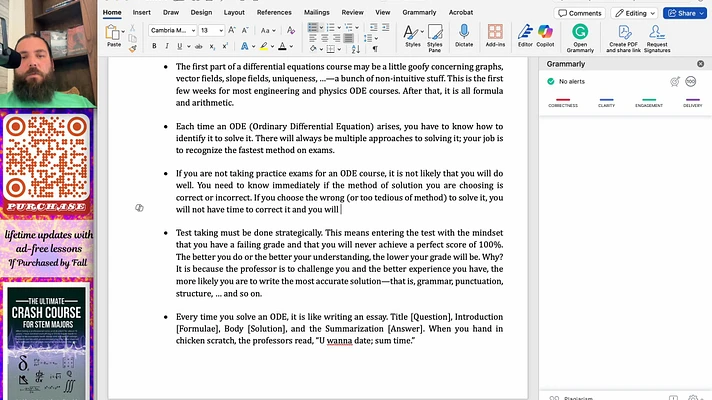The height and width of the screenshot is (400, 712).
Task: Open References tab
Action: tap(274, 12)
